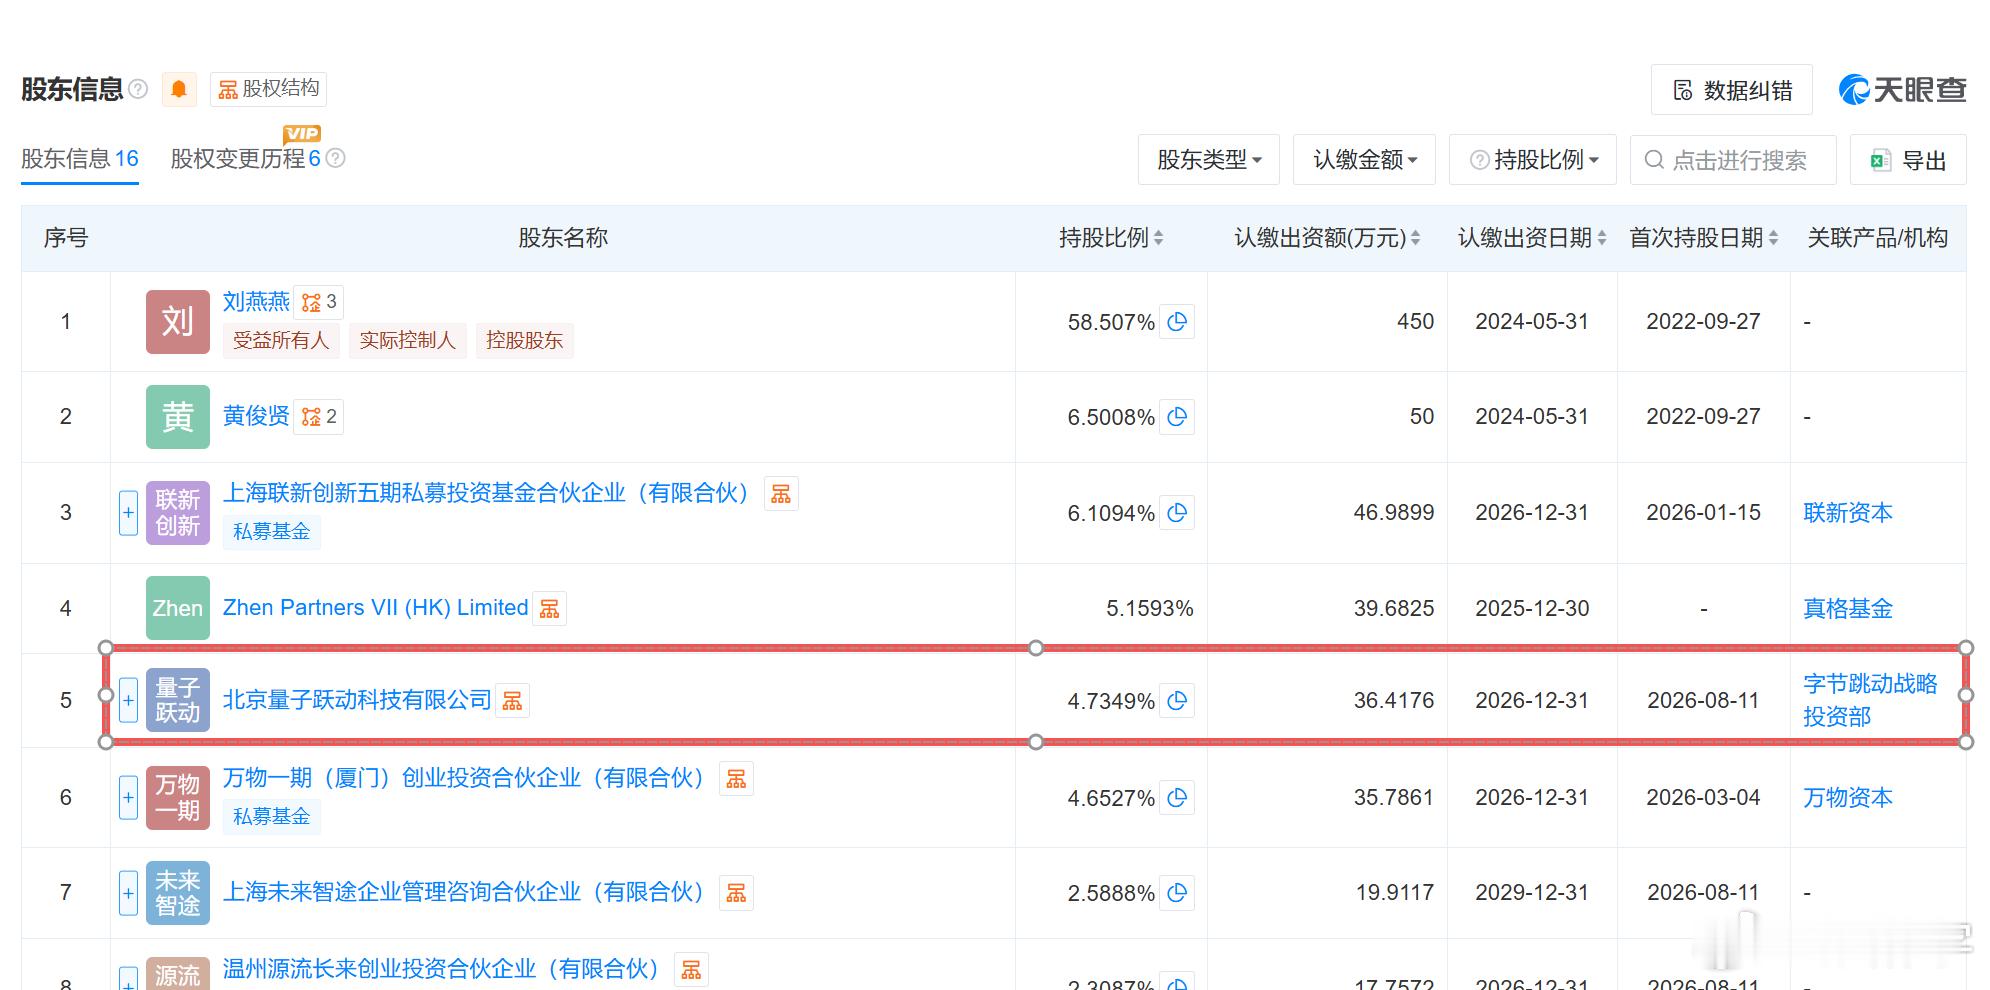The image size is (1990, 990).
Task: Open 上海未来智途企业管理咨询合伙企业 link
Action: [x=465, y=892]
